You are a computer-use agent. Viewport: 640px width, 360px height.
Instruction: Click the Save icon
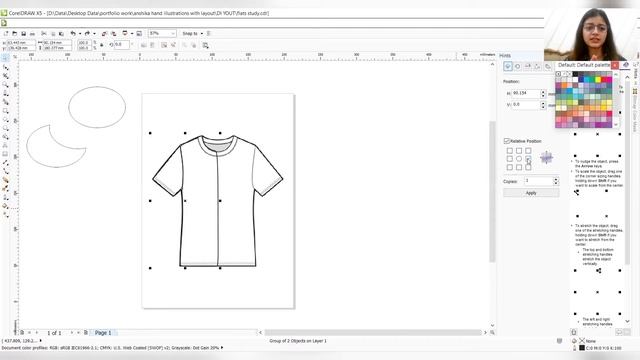click(24, 33)
